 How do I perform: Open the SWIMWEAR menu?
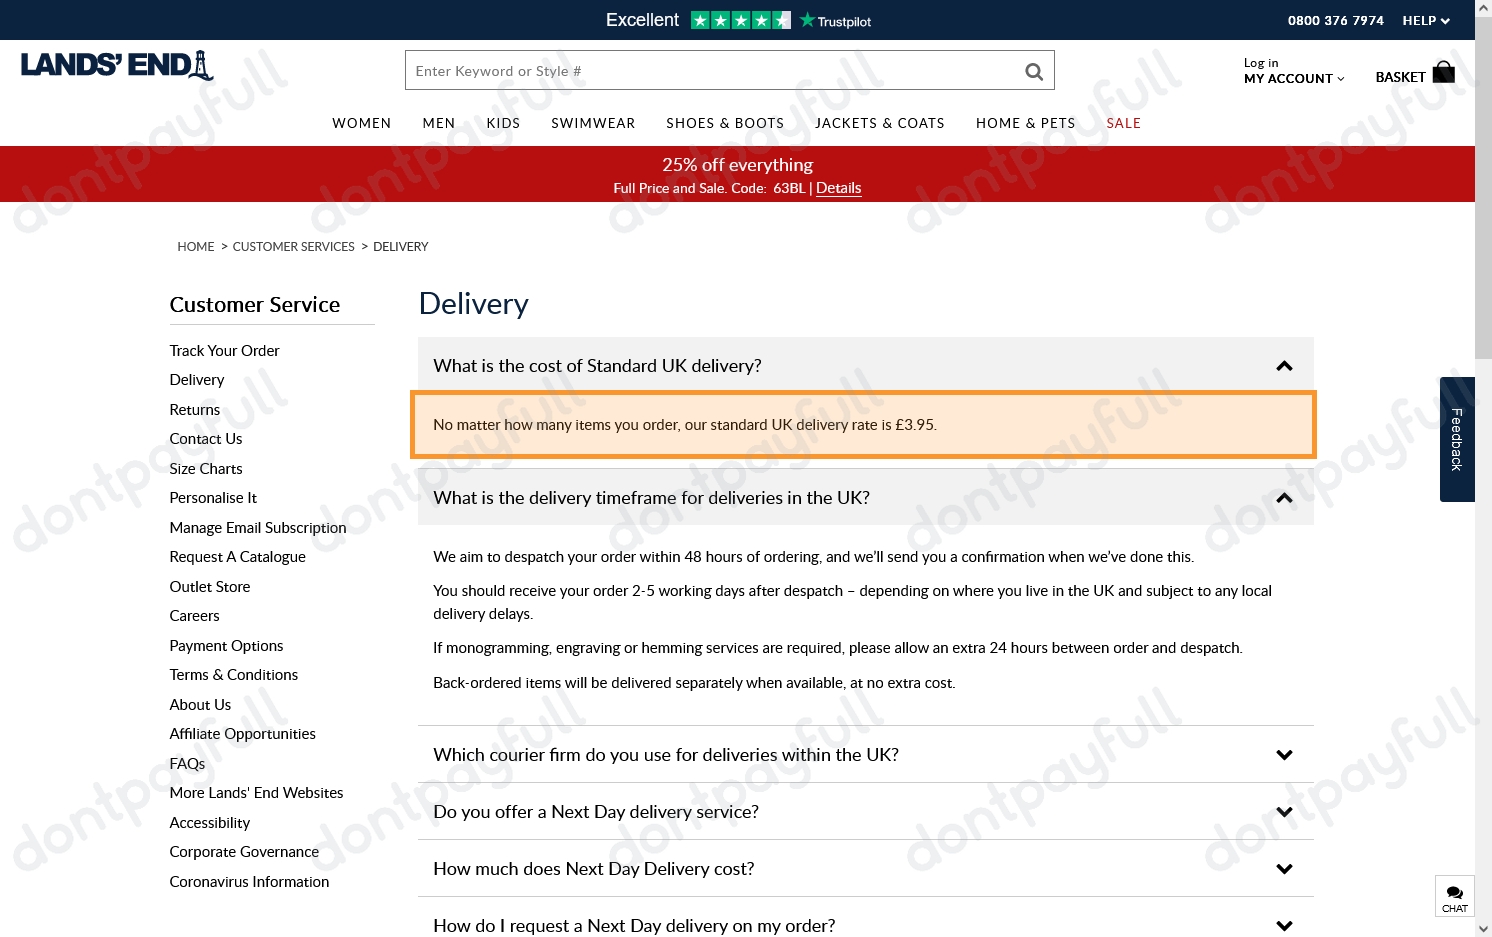[x=593, y=123]
